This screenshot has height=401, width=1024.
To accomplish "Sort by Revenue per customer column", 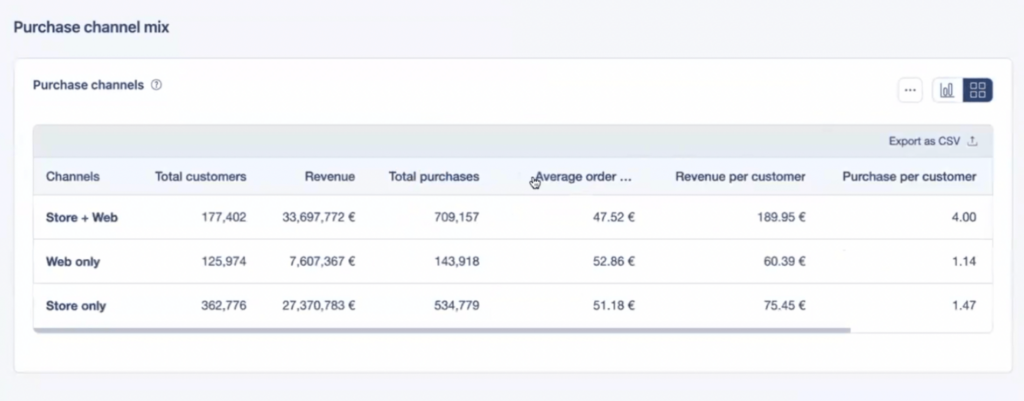I will tap(740, 177).
